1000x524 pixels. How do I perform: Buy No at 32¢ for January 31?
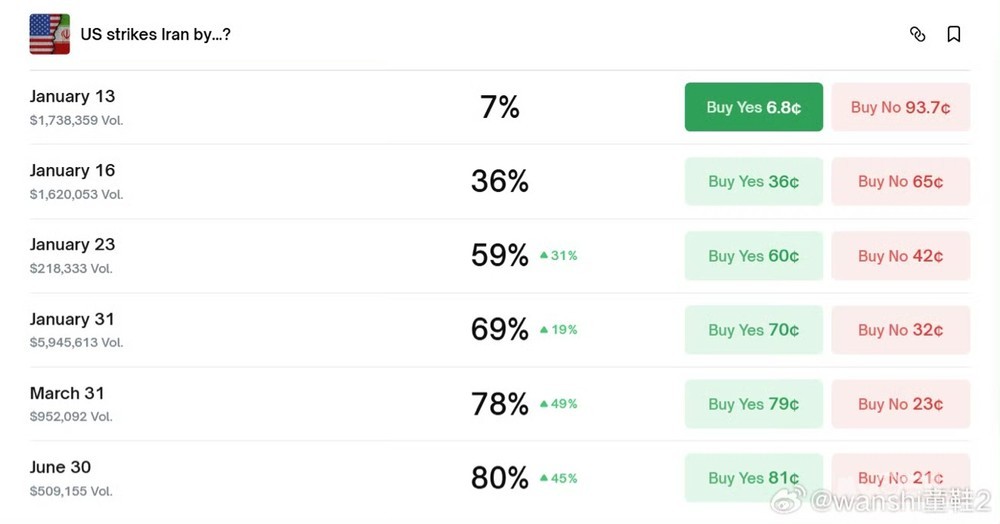click(x=900, y=330)
